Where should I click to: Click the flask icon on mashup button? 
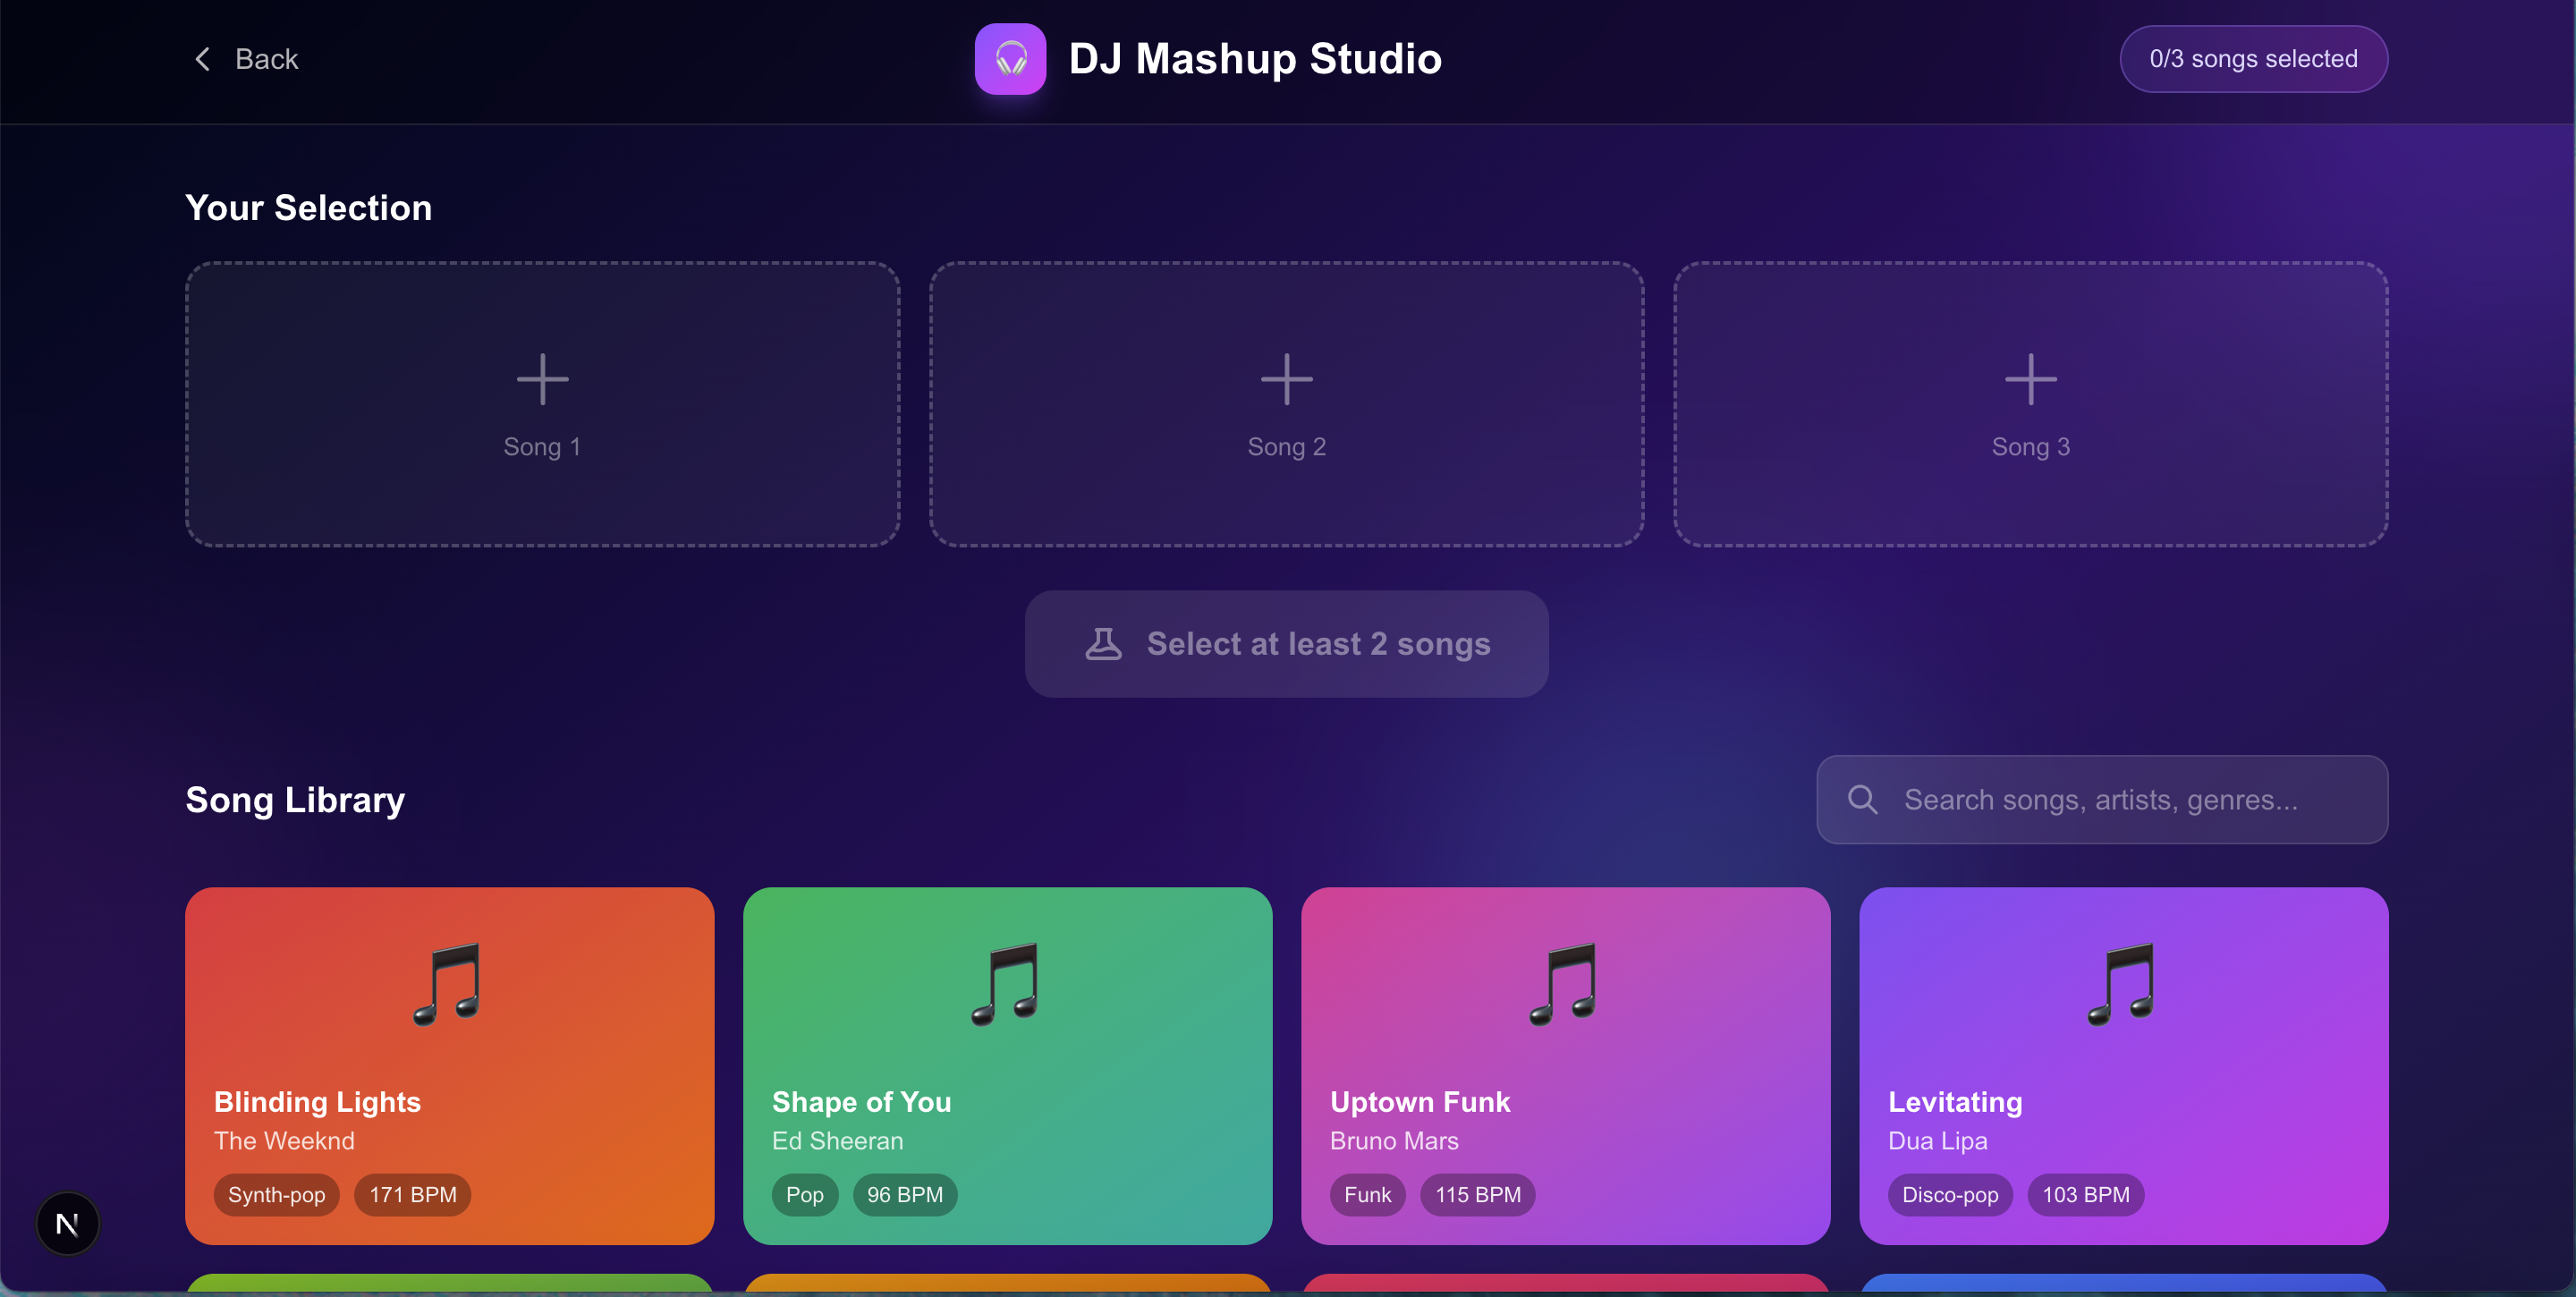point(1103,644)
